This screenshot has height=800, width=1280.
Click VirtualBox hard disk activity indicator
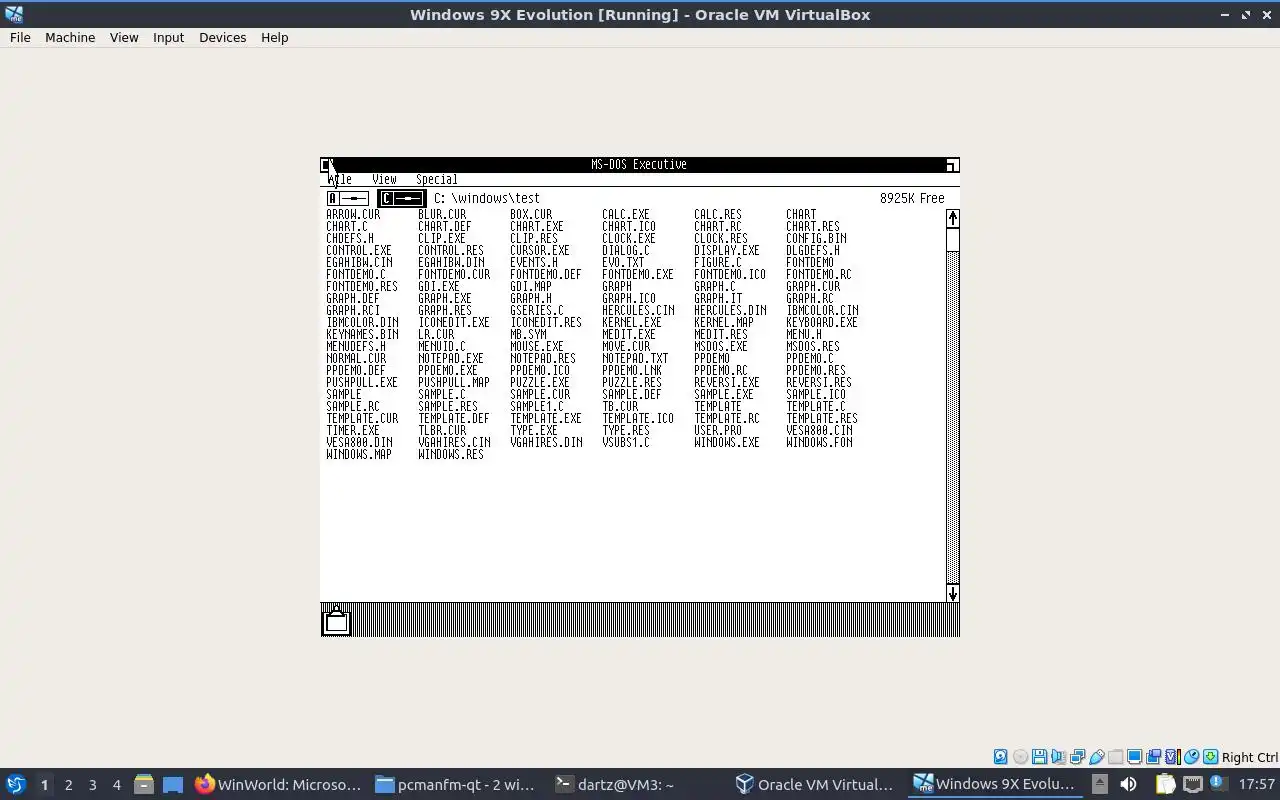coord(1000,757)
